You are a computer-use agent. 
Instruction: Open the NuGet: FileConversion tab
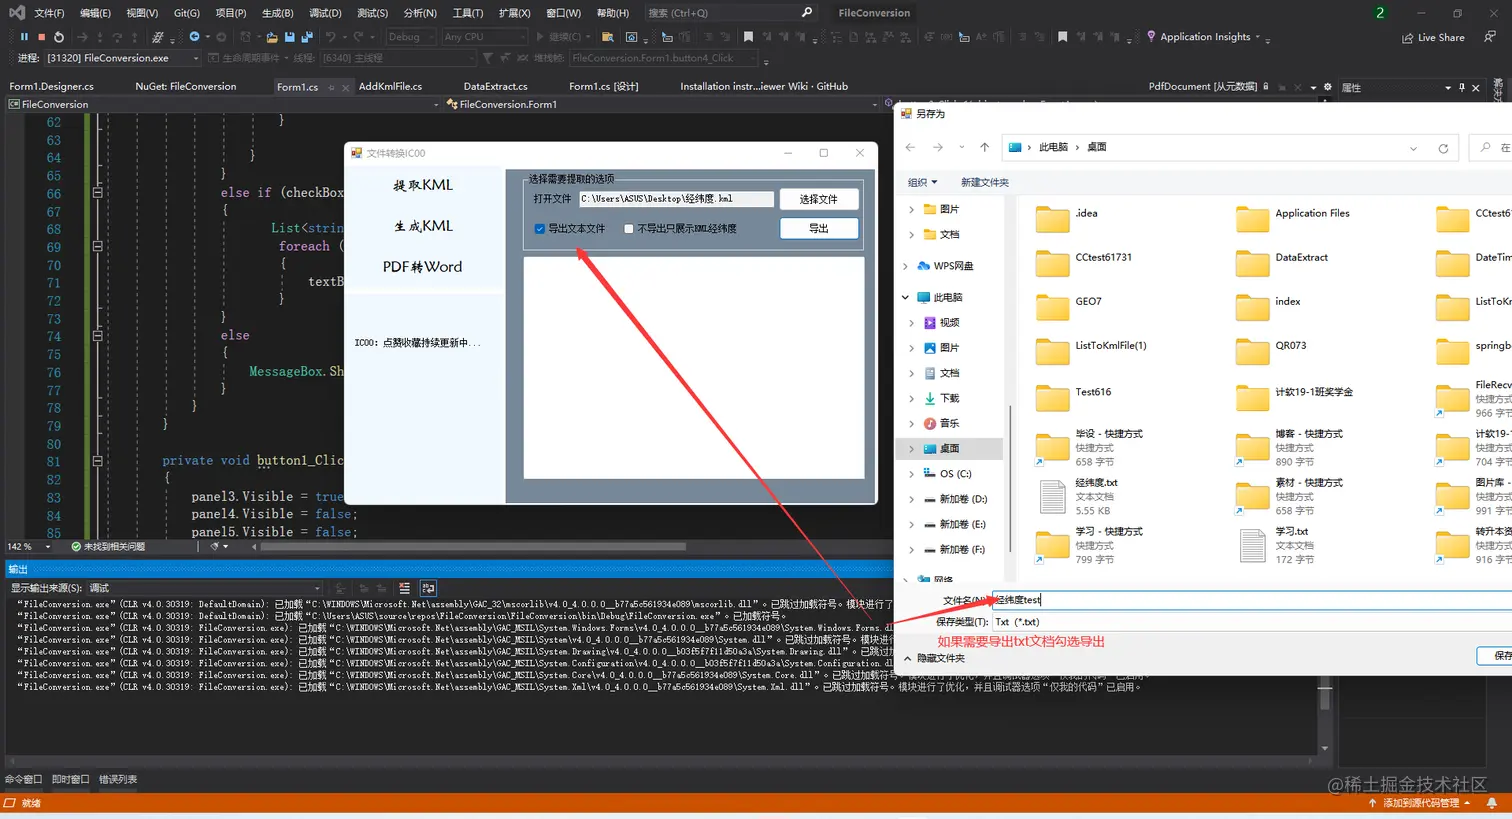click(x=186, y=87)
